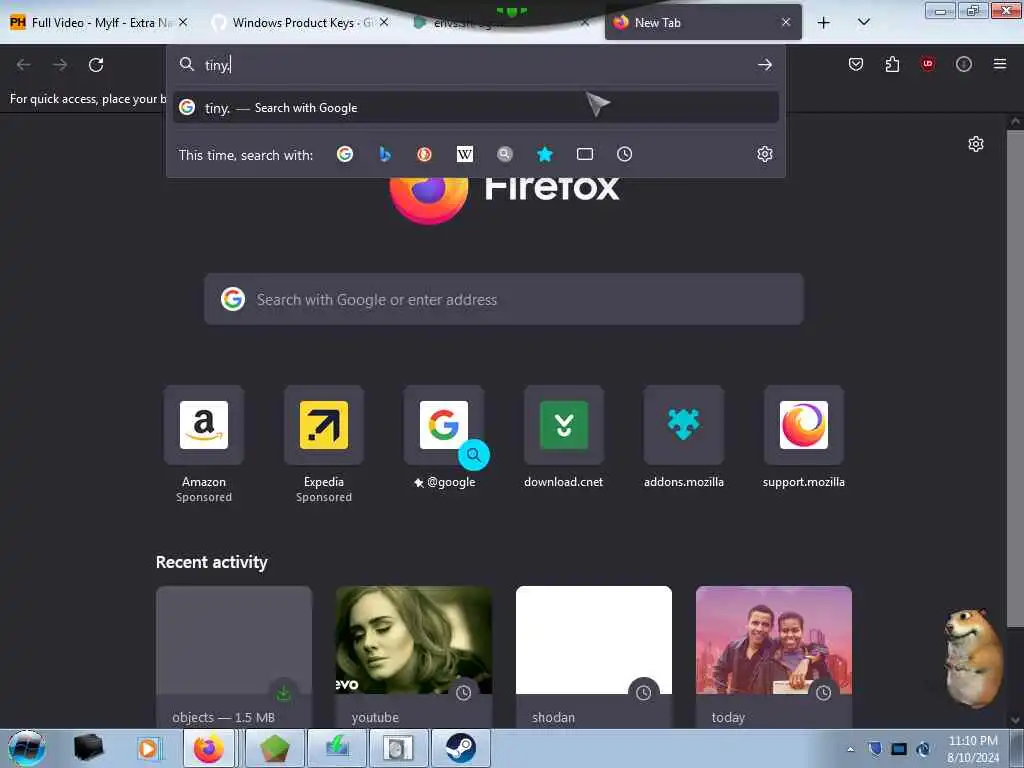
Task: Open the green lightning taskbar app
Action: click(336, 749)
